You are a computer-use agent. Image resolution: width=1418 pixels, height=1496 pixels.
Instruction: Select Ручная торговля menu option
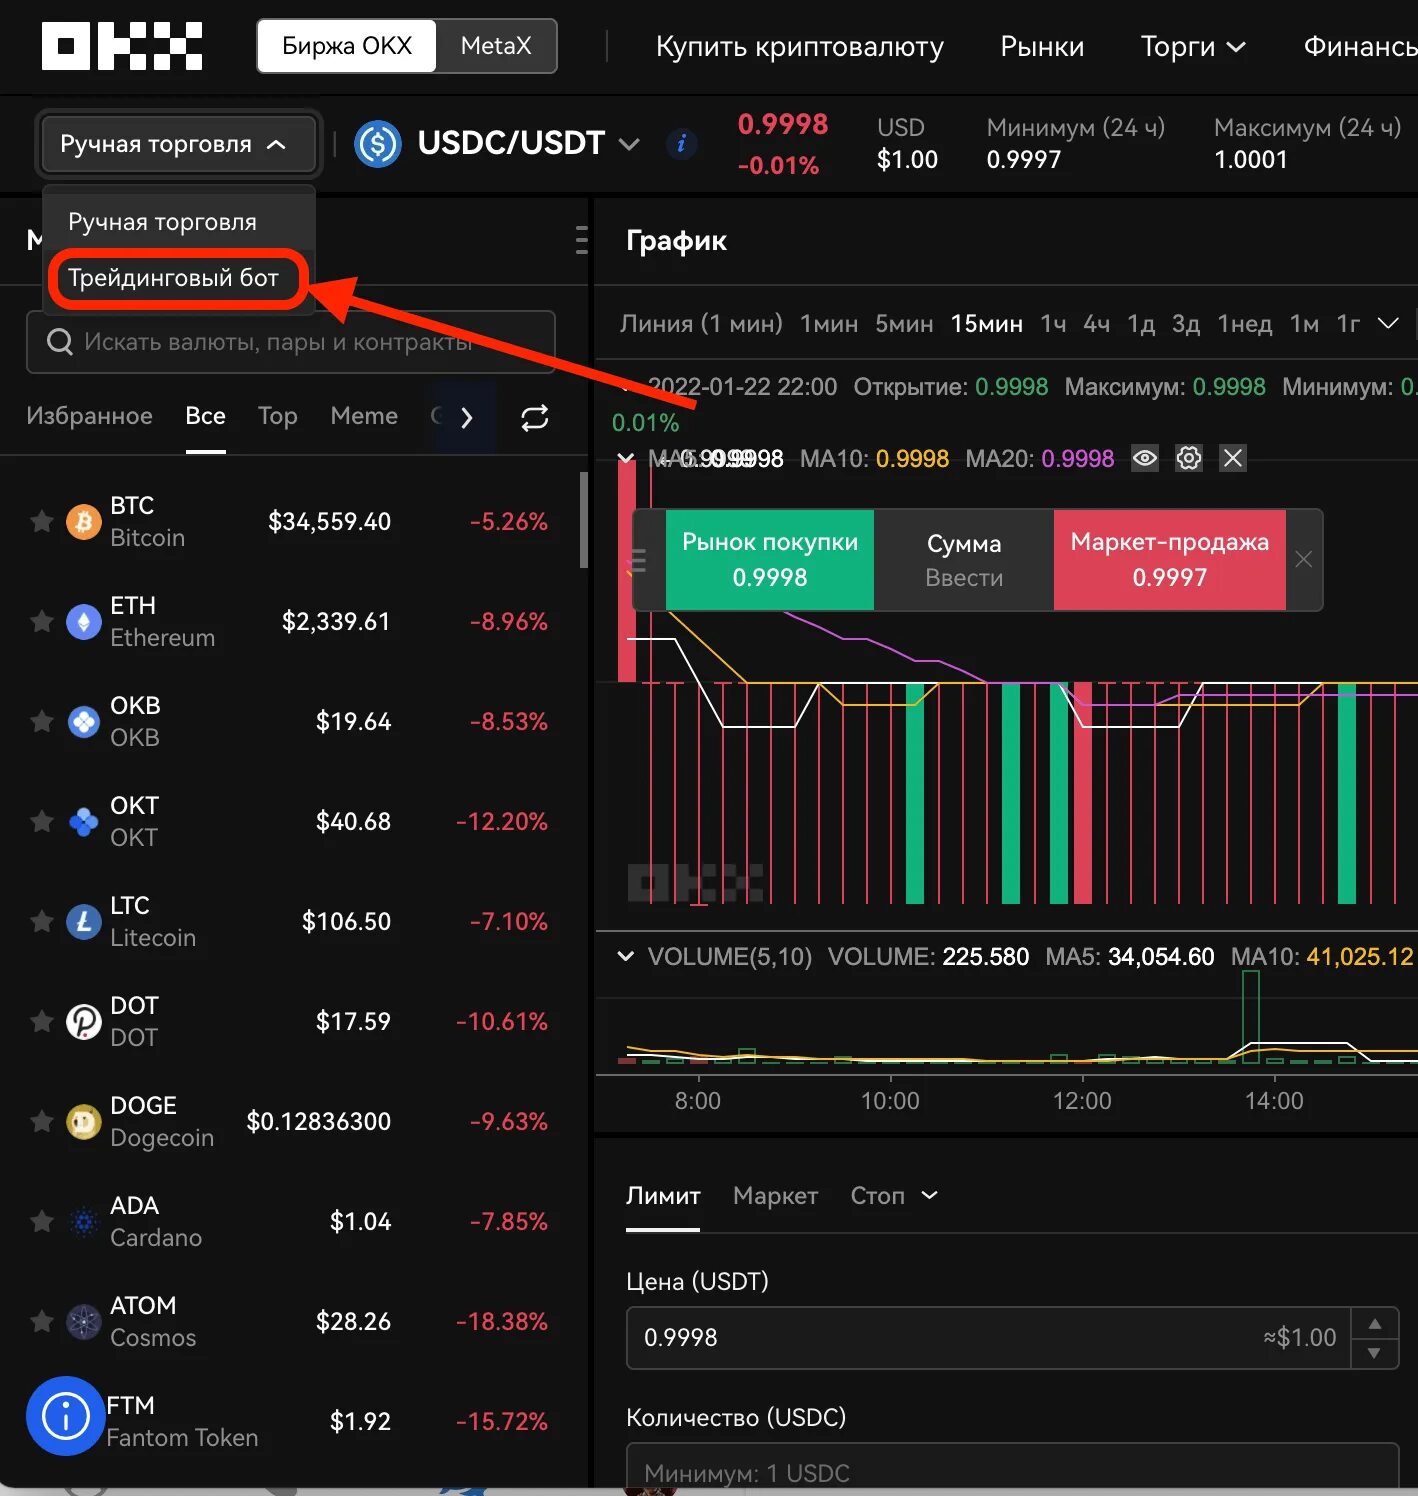(x=162, y=222)
